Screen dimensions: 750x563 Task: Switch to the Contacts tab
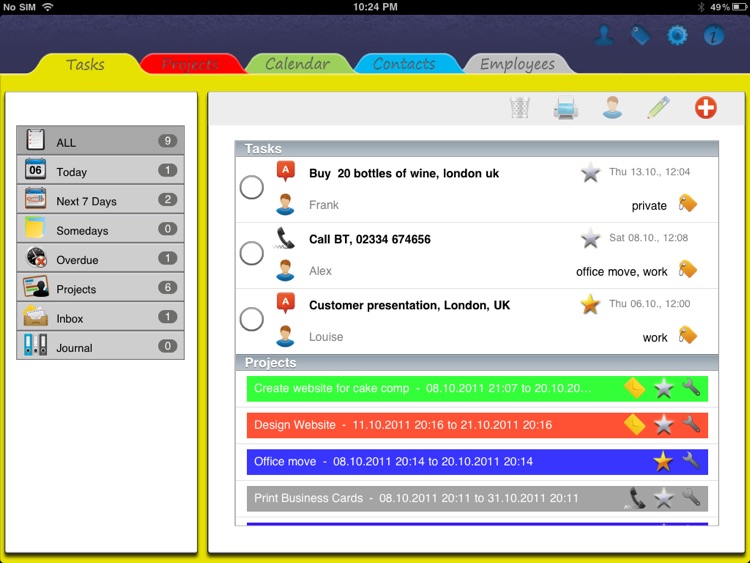405,64
